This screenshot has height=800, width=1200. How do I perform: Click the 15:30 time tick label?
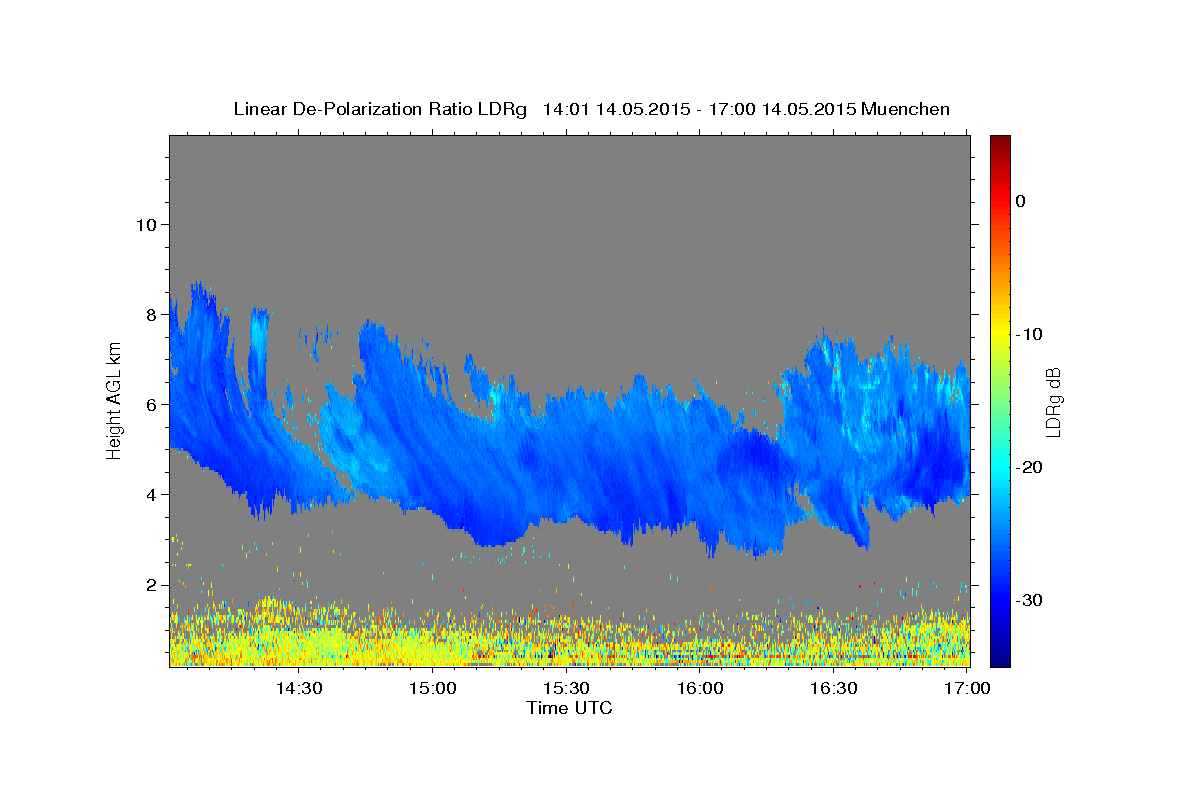point(566,688)
